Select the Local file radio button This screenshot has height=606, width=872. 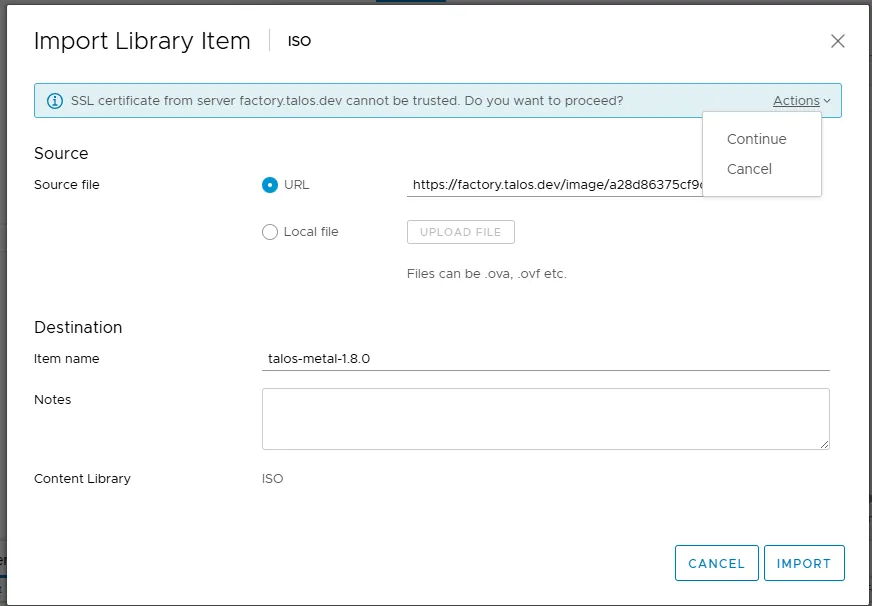point(270,232)
